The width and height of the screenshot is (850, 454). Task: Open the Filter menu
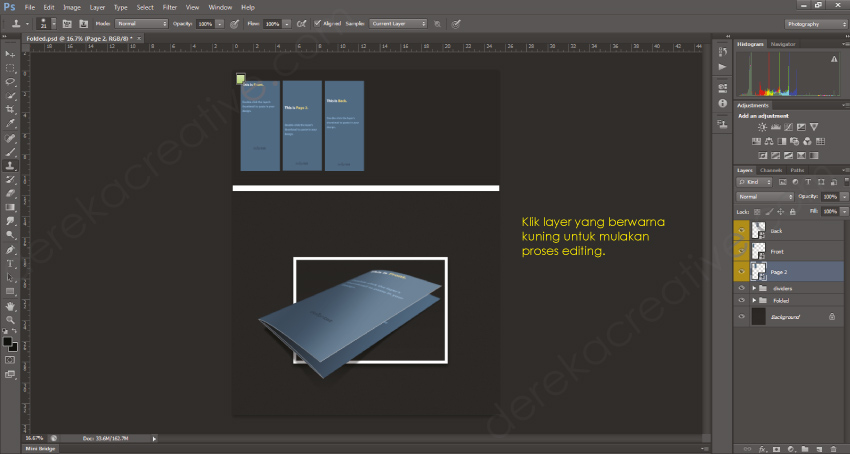pyautogui.click(x=170, y=7)
